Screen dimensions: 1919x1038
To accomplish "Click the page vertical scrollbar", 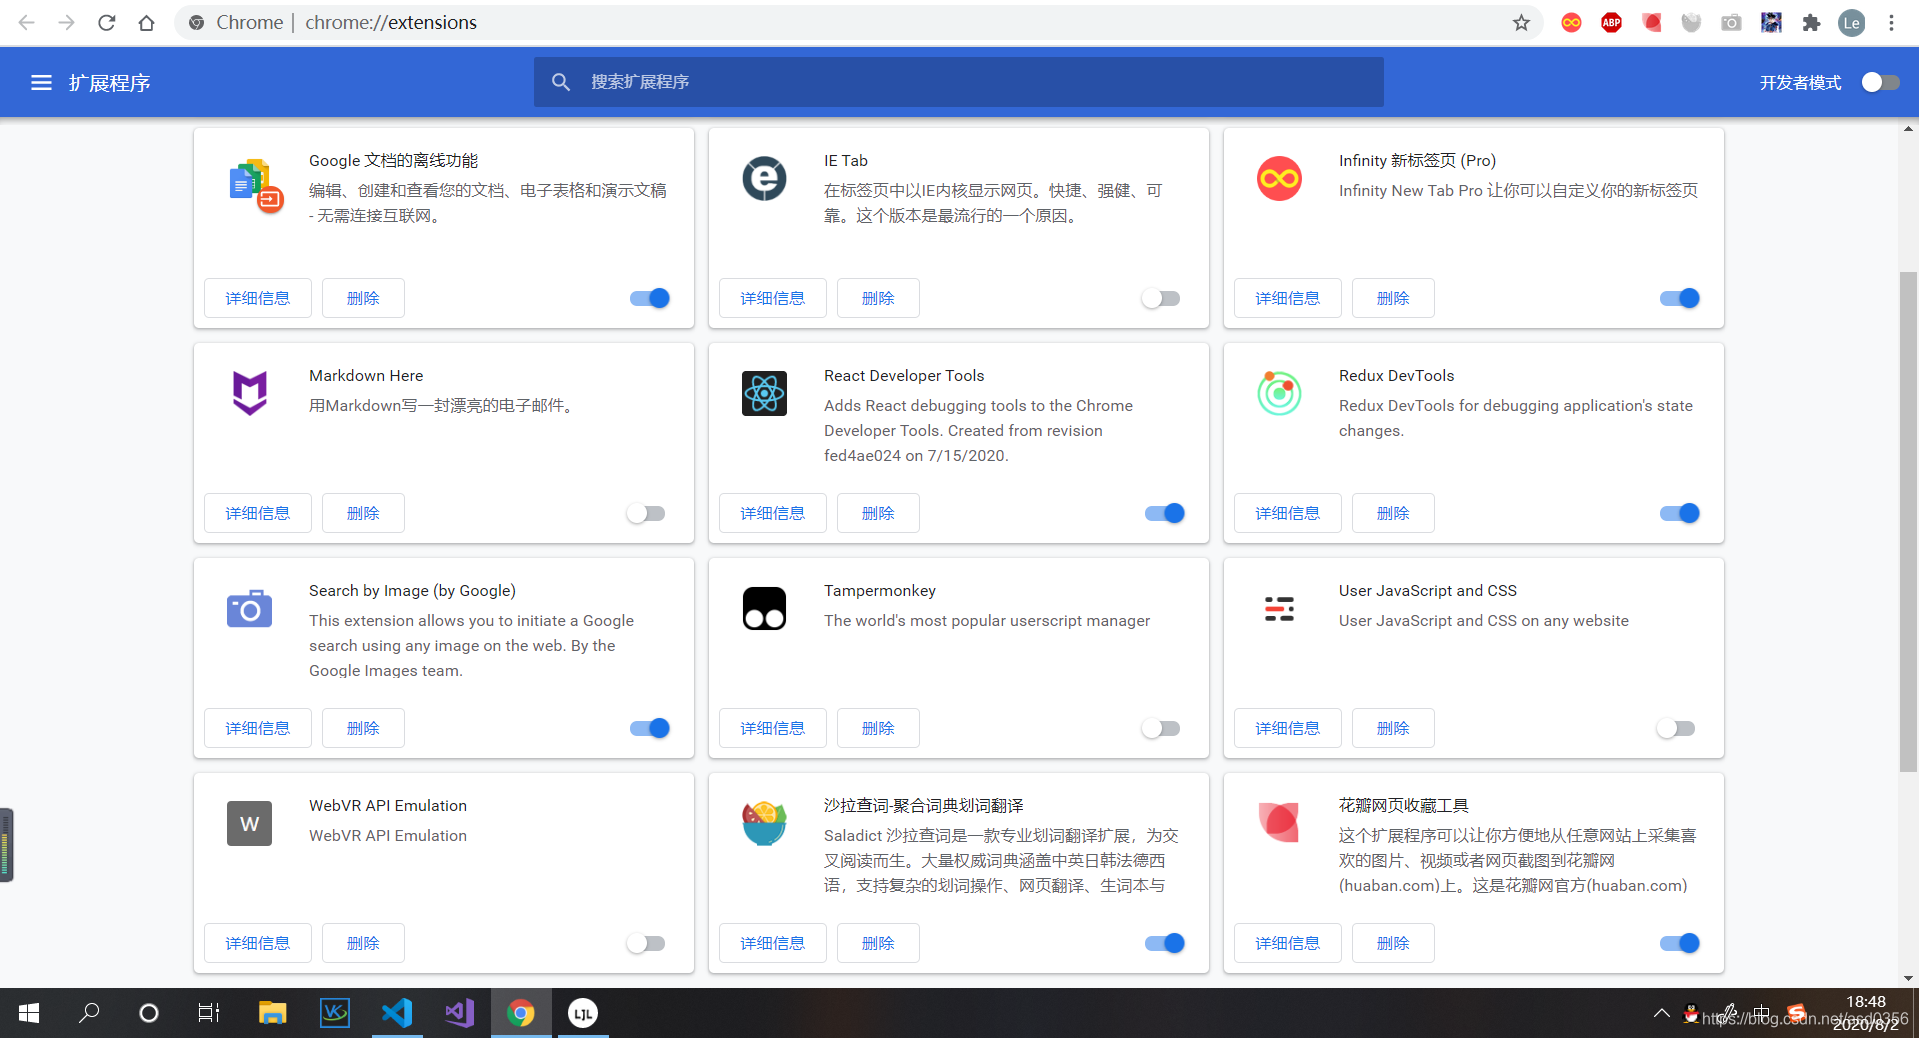I will (1909, 520).
